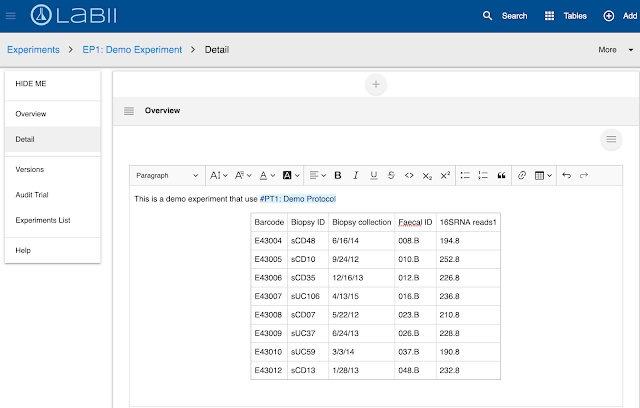
Task: Insert a block quote
Action: click(501, 175)
